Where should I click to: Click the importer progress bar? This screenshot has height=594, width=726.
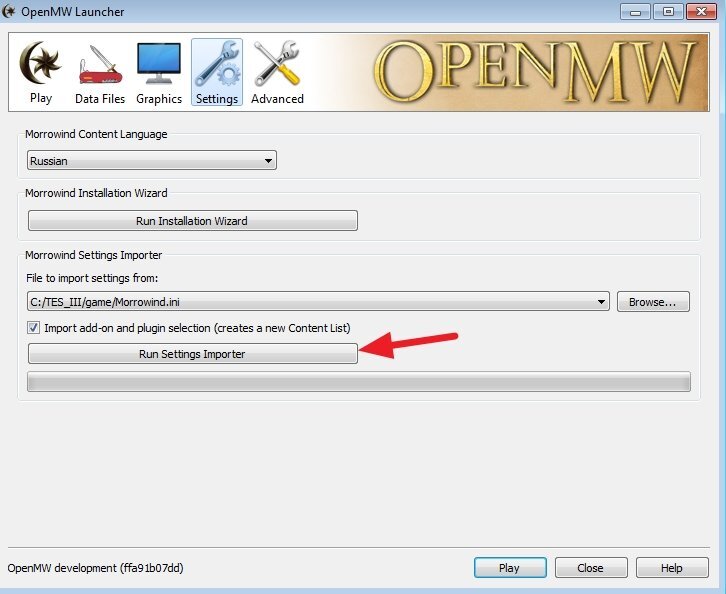click(358, 382)
